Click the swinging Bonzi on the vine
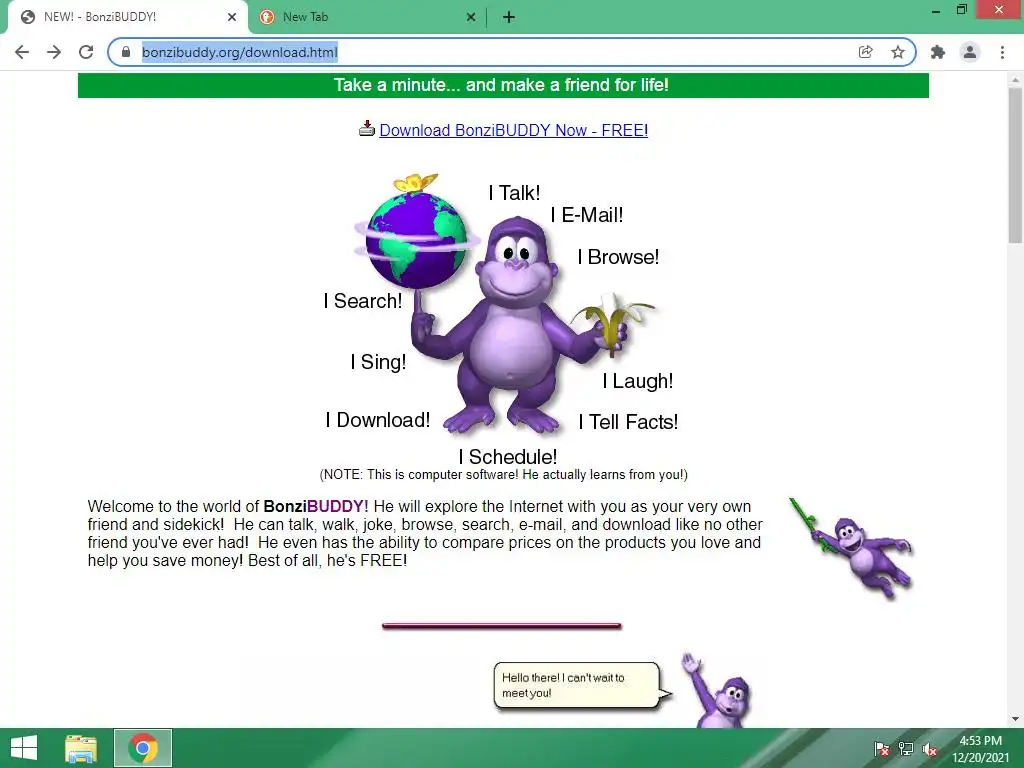1024x768 pixels. click(854, 547)
